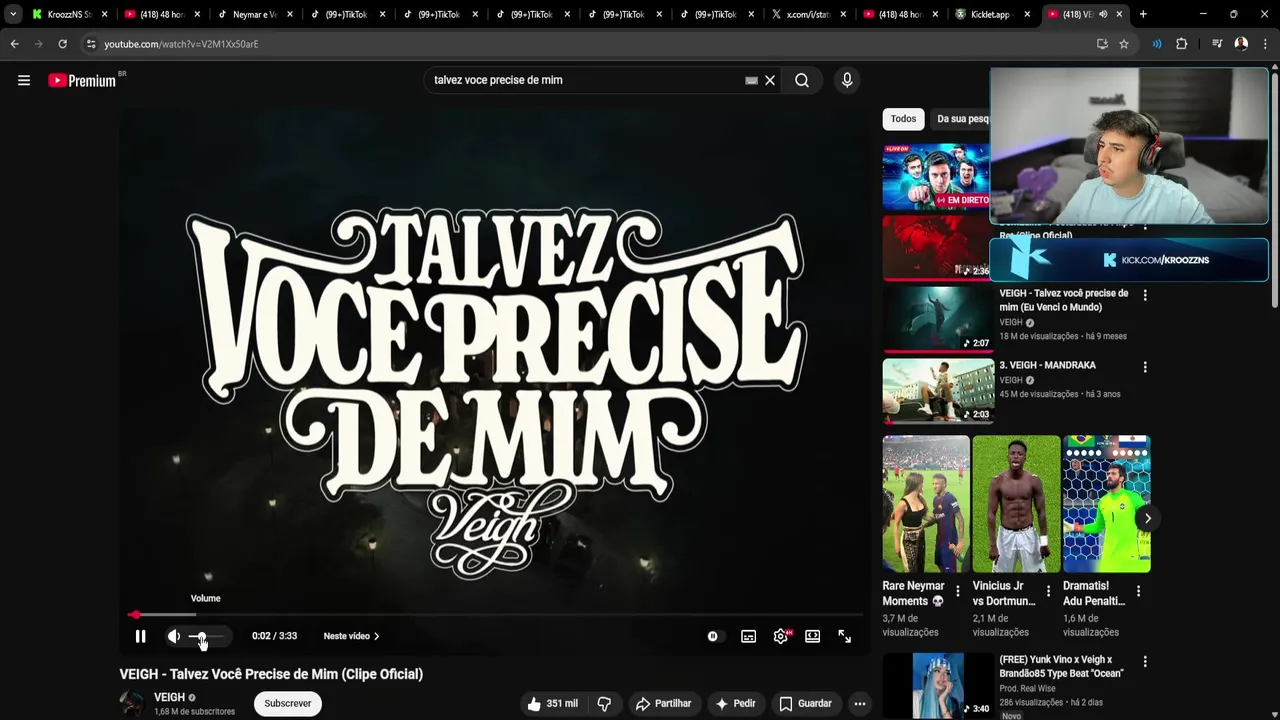Open the 'Vinicius Jr vs Dortmund' short

pyautogui.click(x=1016, y=504)
